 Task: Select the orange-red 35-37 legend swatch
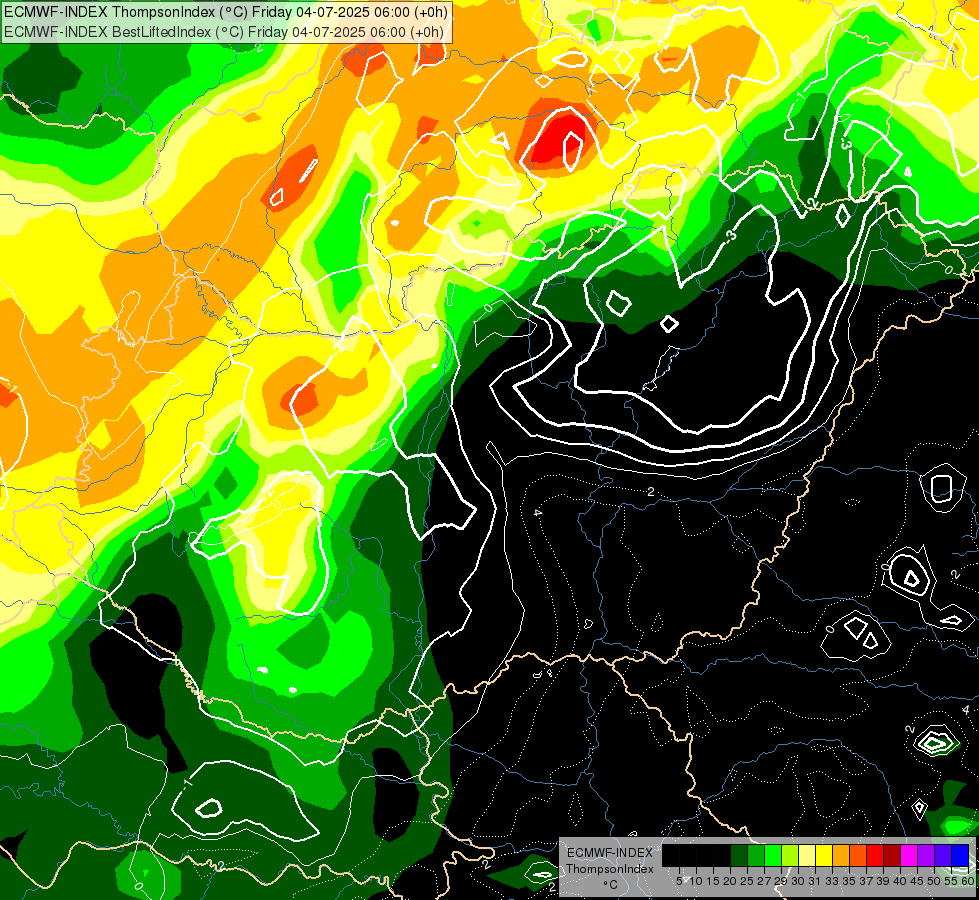[858, 855]
